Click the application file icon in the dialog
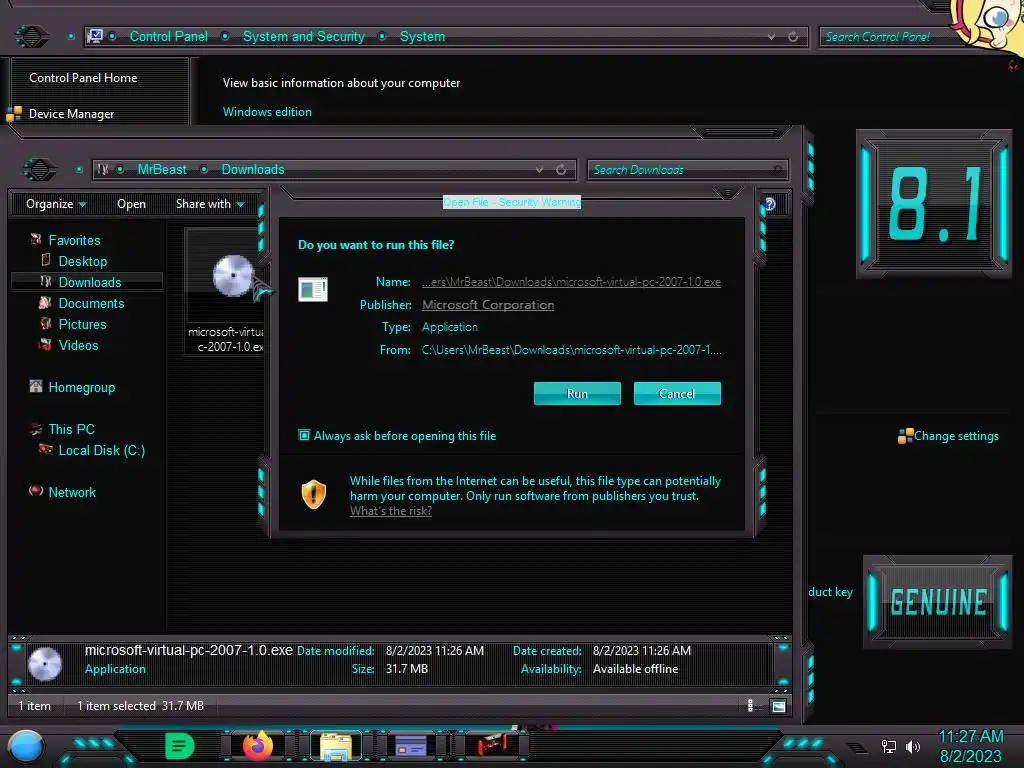 [313, 289]
